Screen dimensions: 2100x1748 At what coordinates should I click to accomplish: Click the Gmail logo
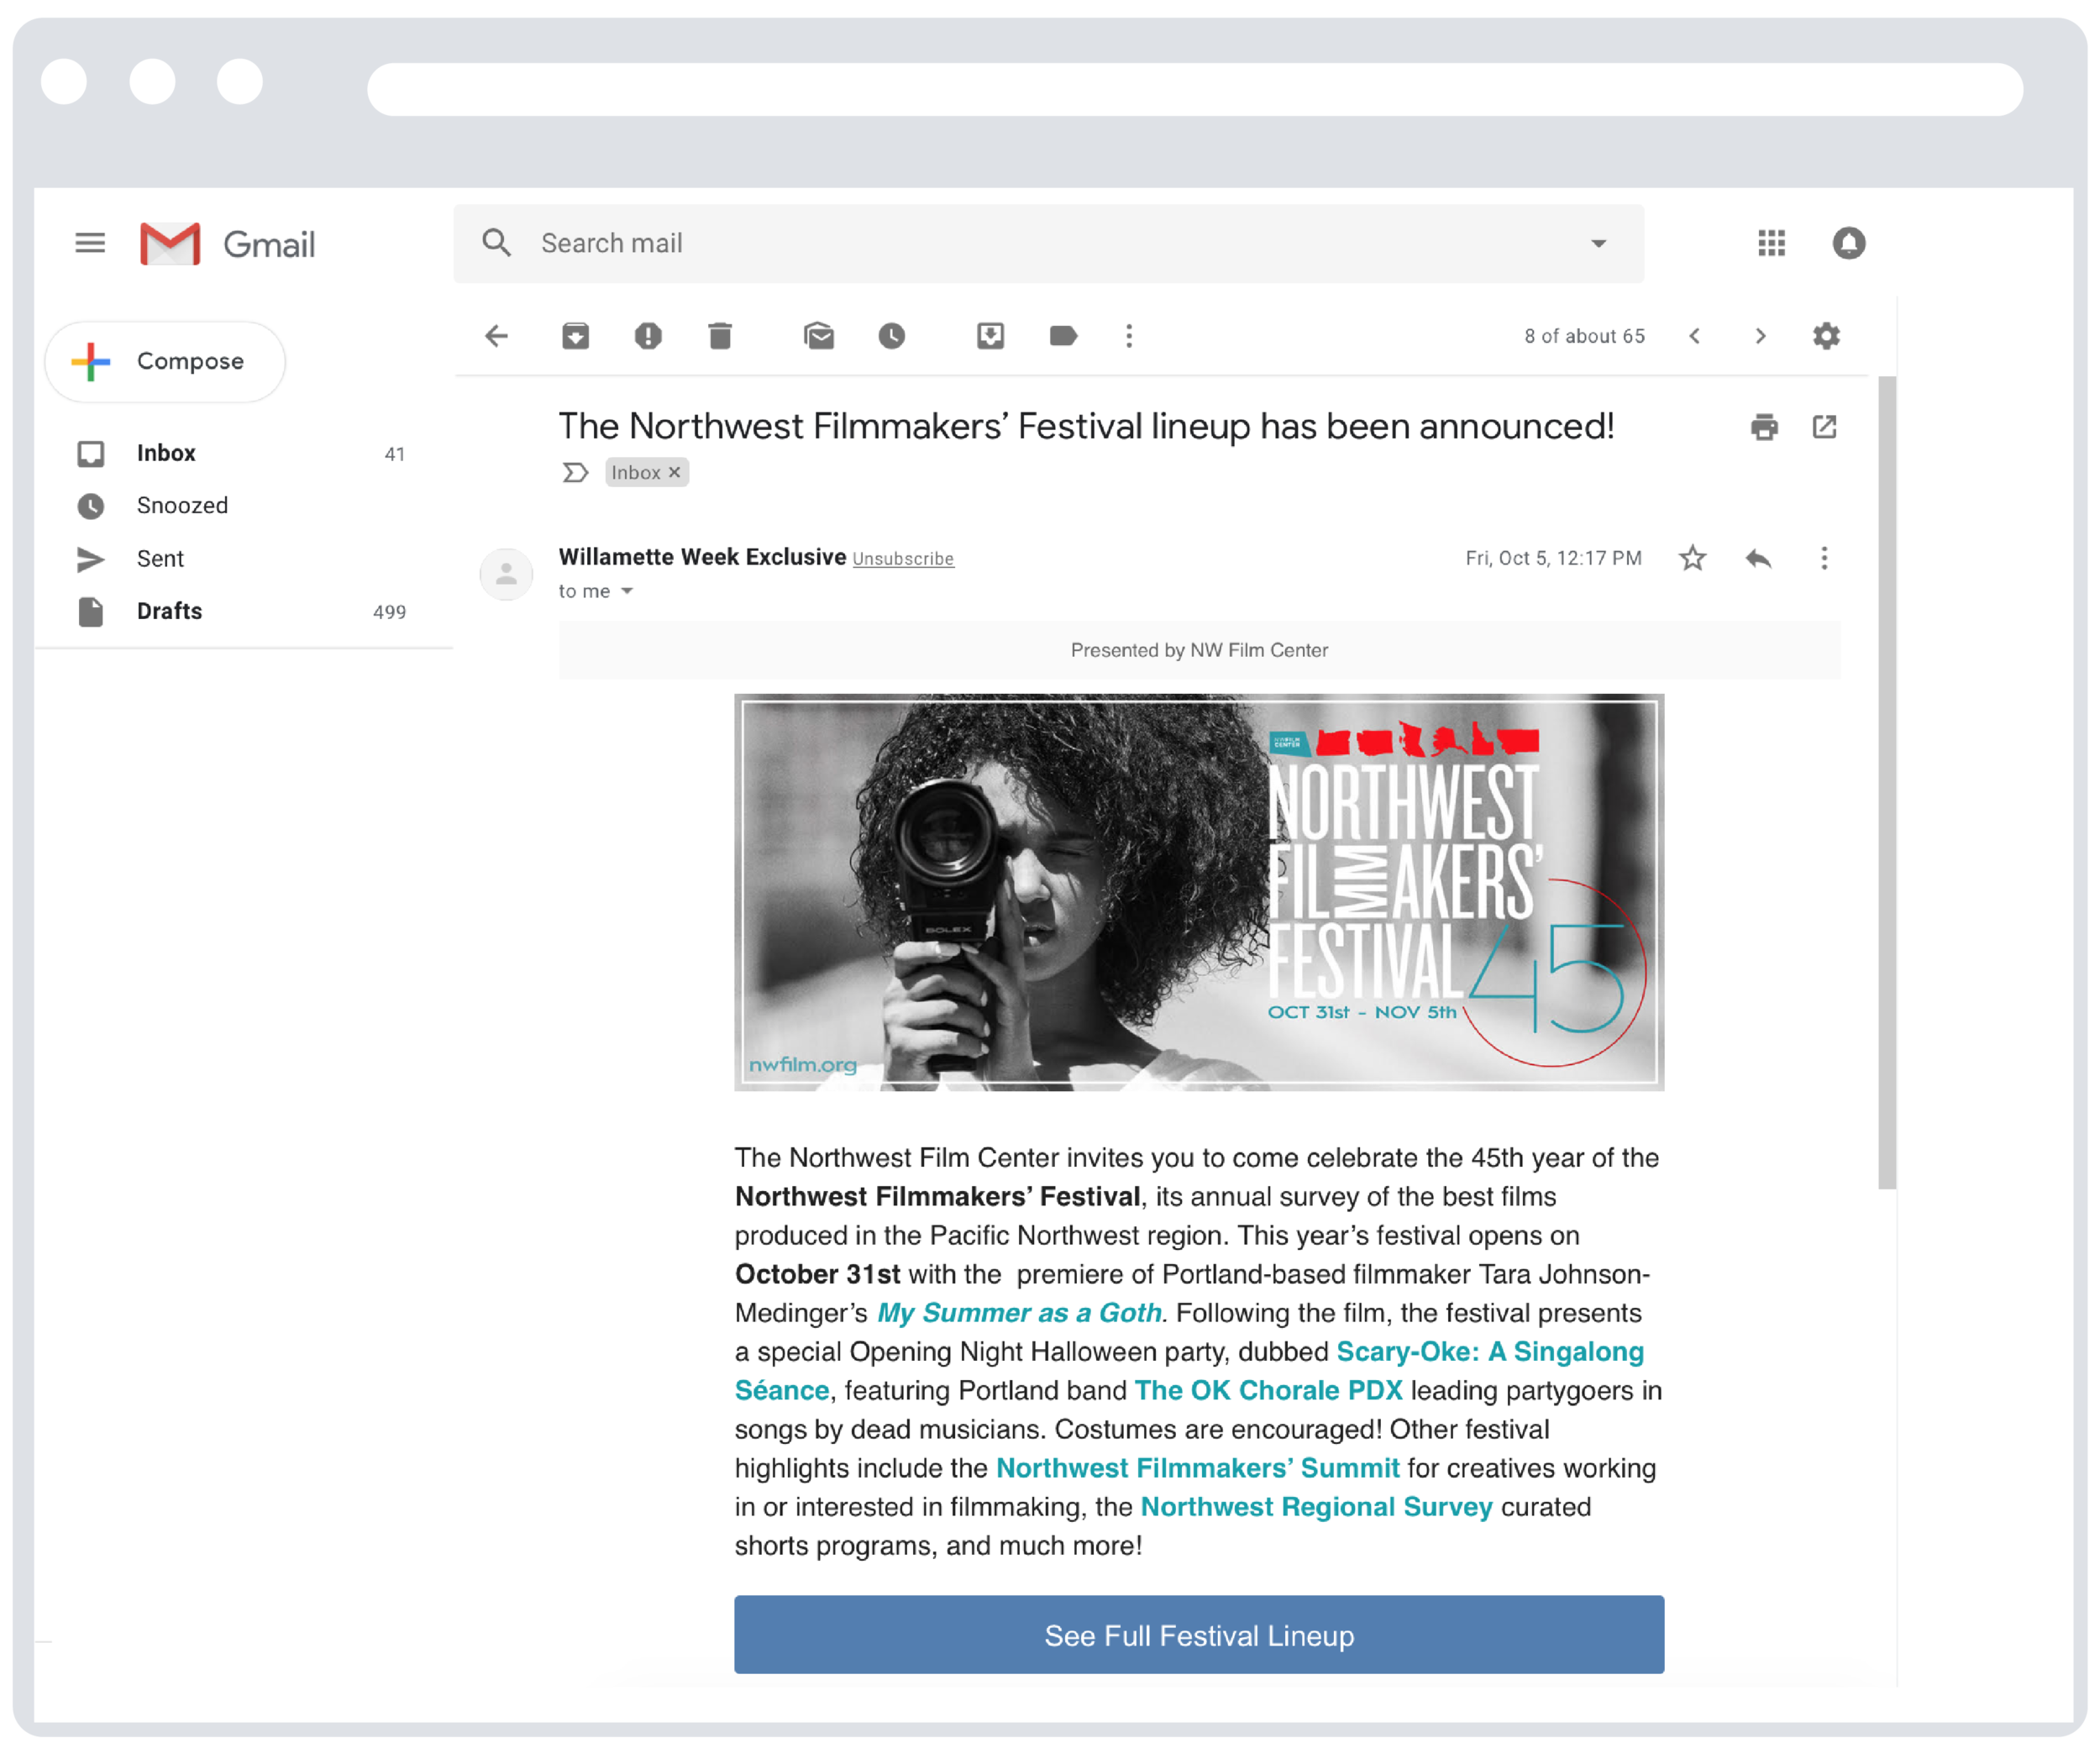pos(227,244)
